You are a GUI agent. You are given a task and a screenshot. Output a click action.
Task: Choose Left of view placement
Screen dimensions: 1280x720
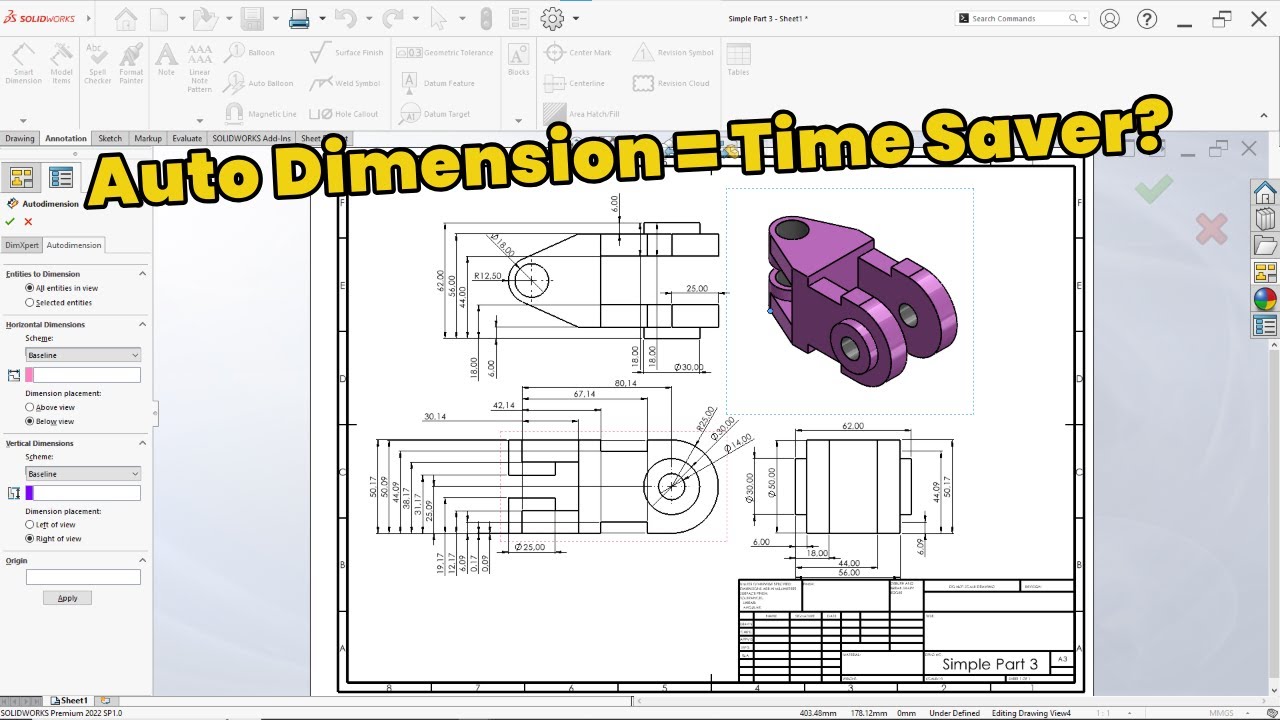29,524
